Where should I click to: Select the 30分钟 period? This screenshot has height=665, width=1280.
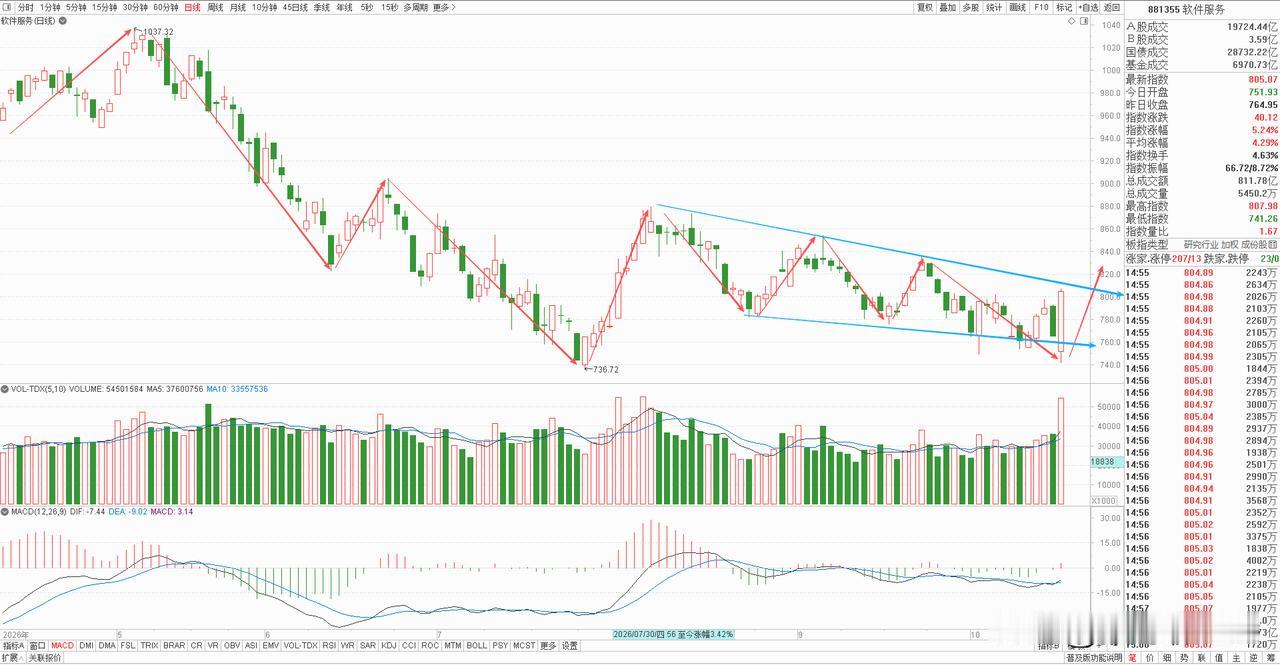pos(135,7)
